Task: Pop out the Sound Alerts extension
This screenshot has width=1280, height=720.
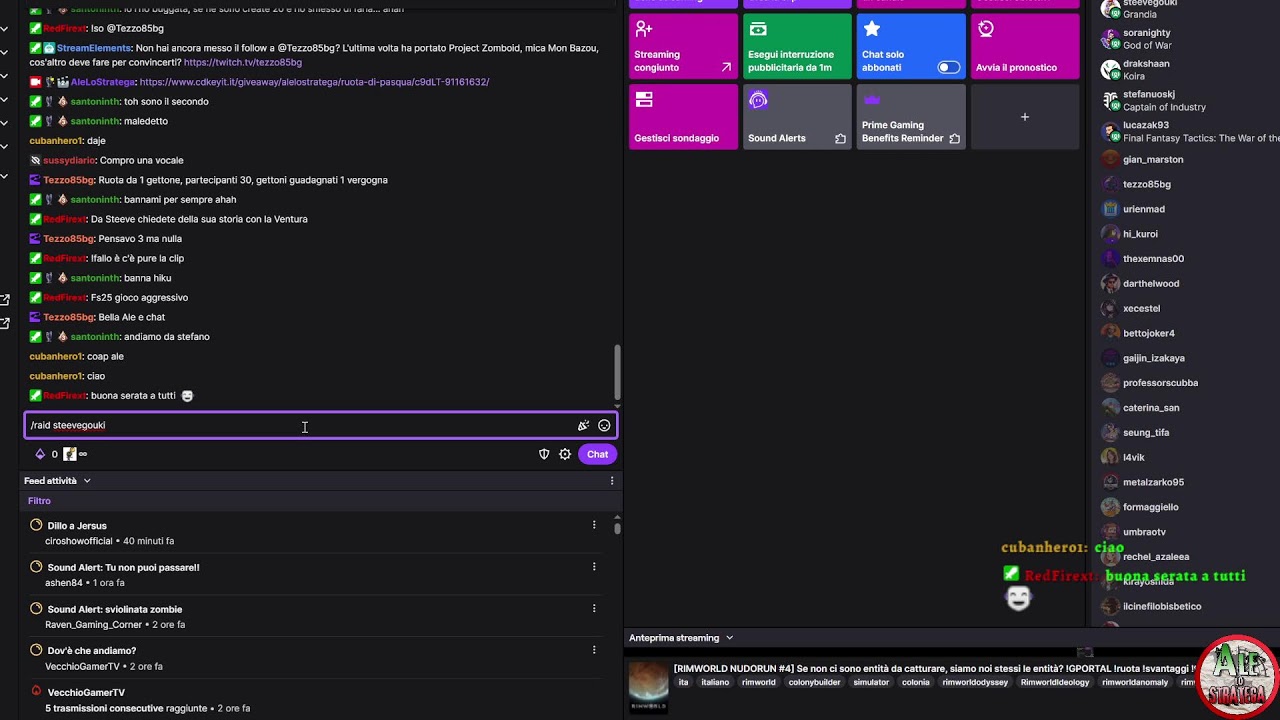Action: [x=840, y=138]
